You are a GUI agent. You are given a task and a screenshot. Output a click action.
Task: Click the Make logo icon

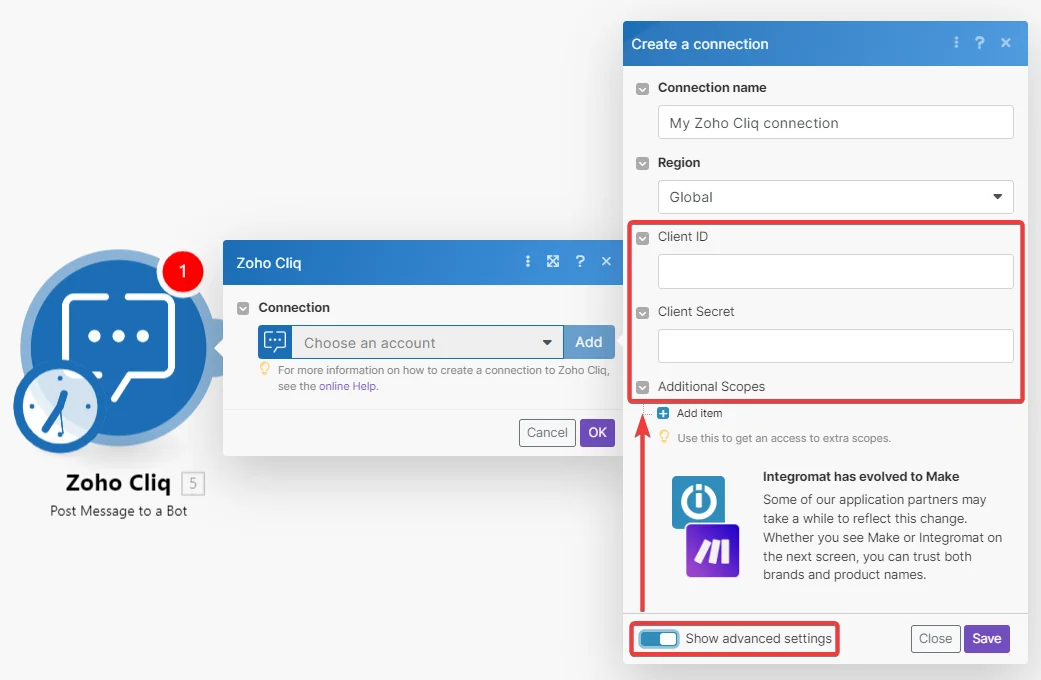(712, 551)
